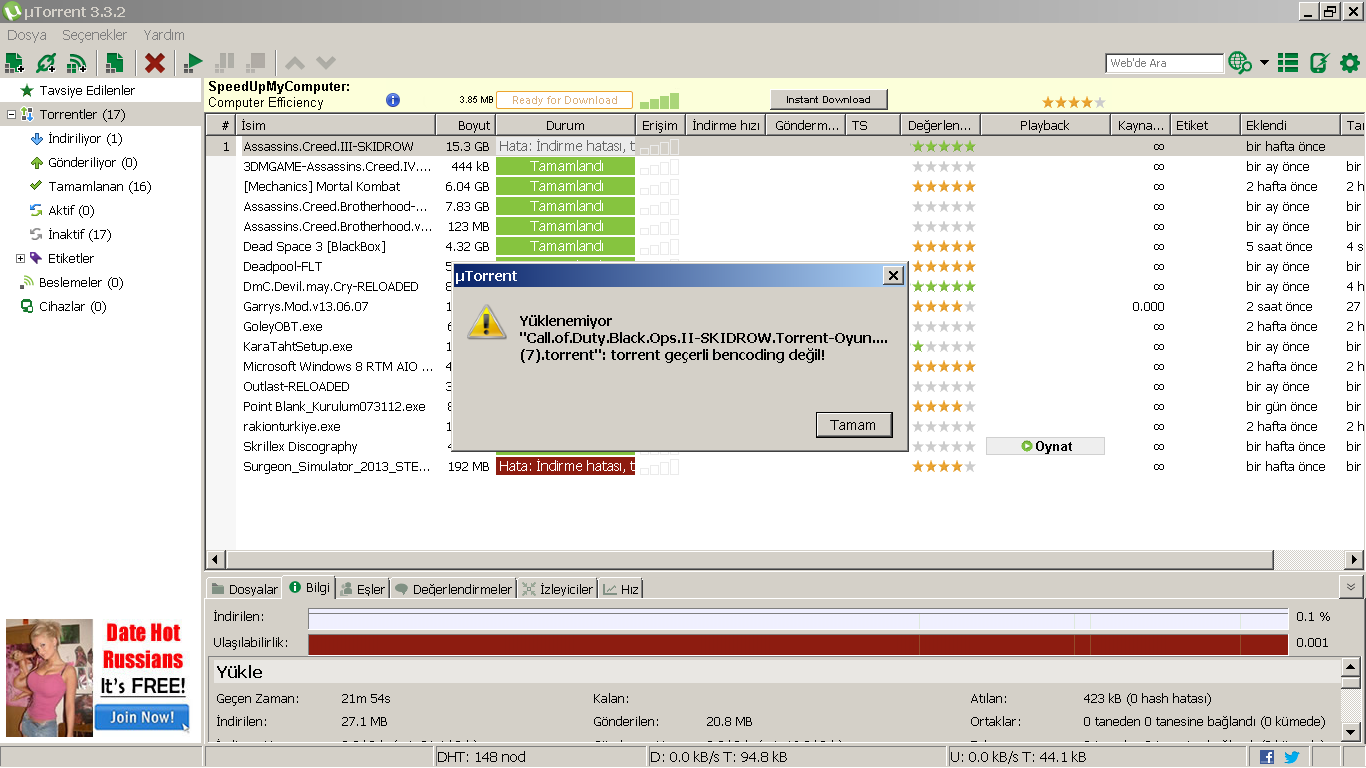Click the move up queue arrow icon
This screenshot has height=768, width=1366.
295,63
